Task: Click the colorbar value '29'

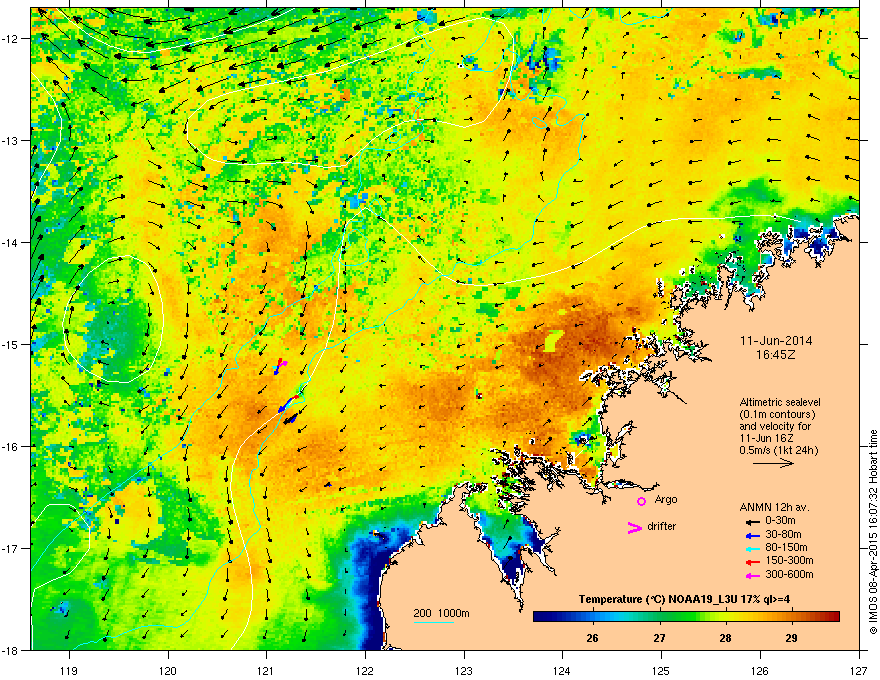Action: (791, 638)
